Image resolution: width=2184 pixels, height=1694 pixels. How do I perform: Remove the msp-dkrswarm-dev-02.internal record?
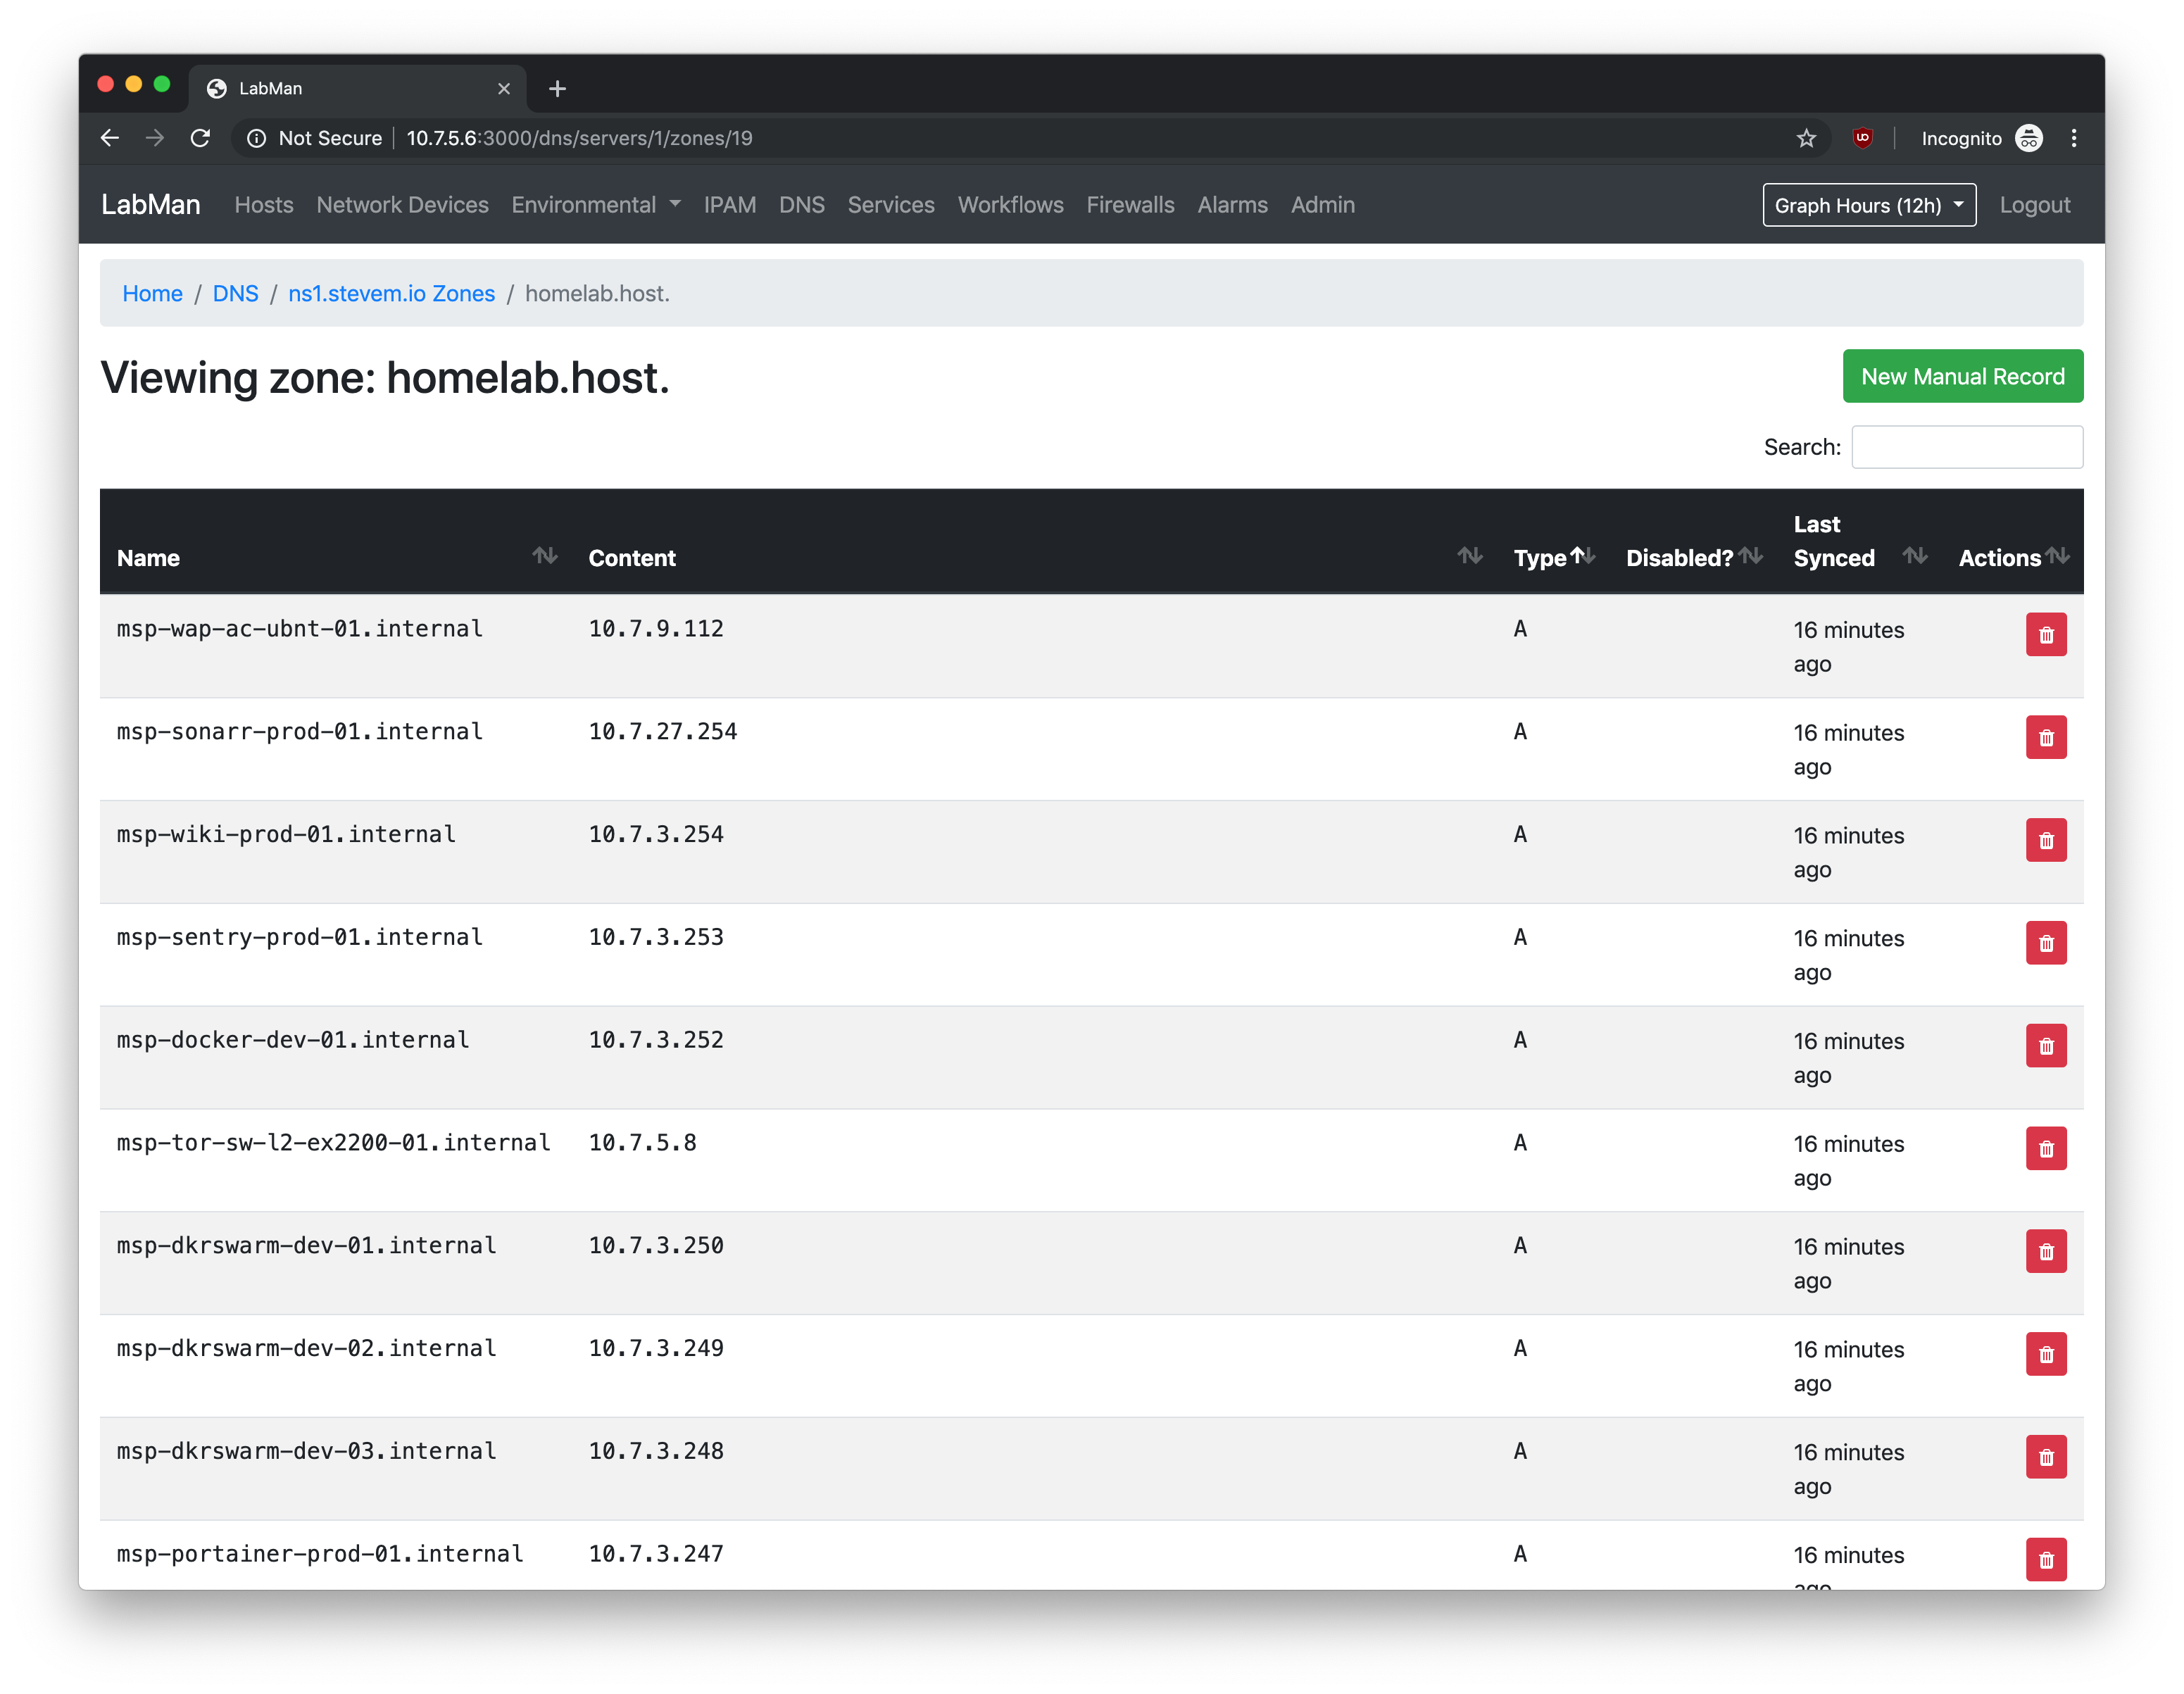click(2045, 1354)
